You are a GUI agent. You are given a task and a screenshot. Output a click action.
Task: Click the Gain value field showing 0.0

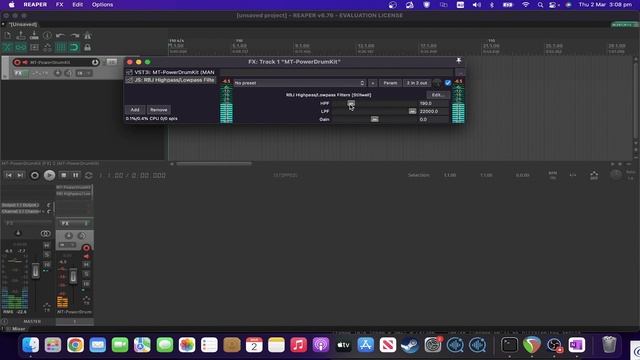(x=433, y=119)
